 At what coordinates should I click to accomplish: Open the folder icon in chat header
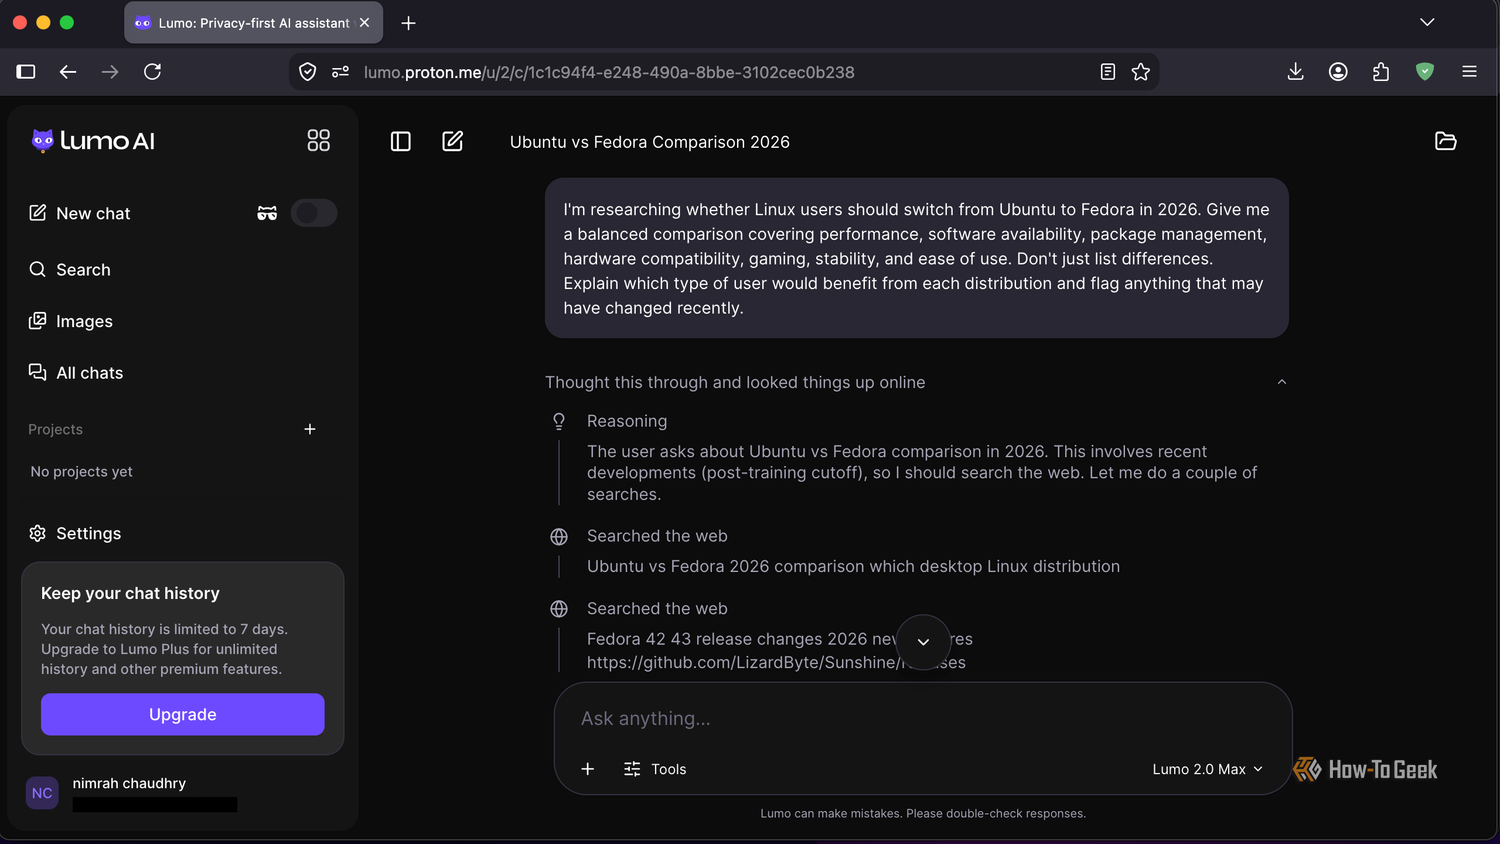tap(1446, 141)
